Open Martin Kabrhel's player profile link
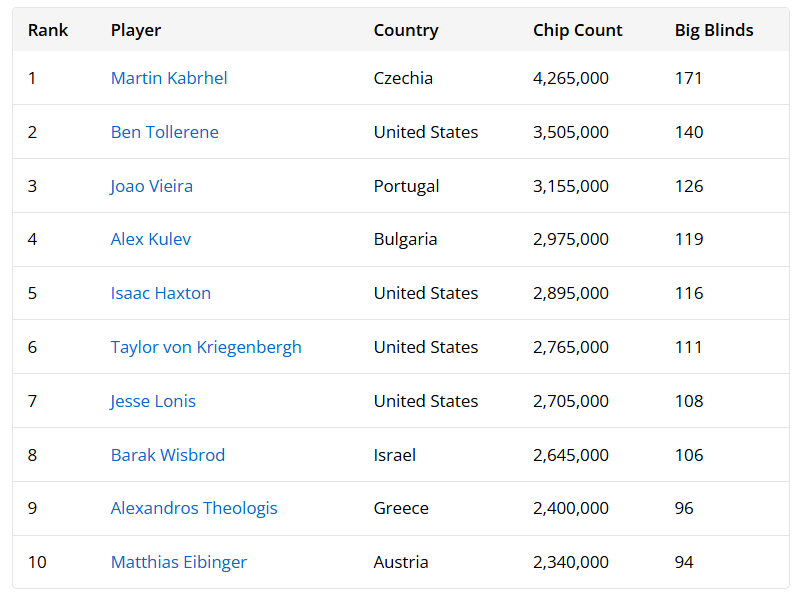The image size is (800, 594). [x=169, y=78]
